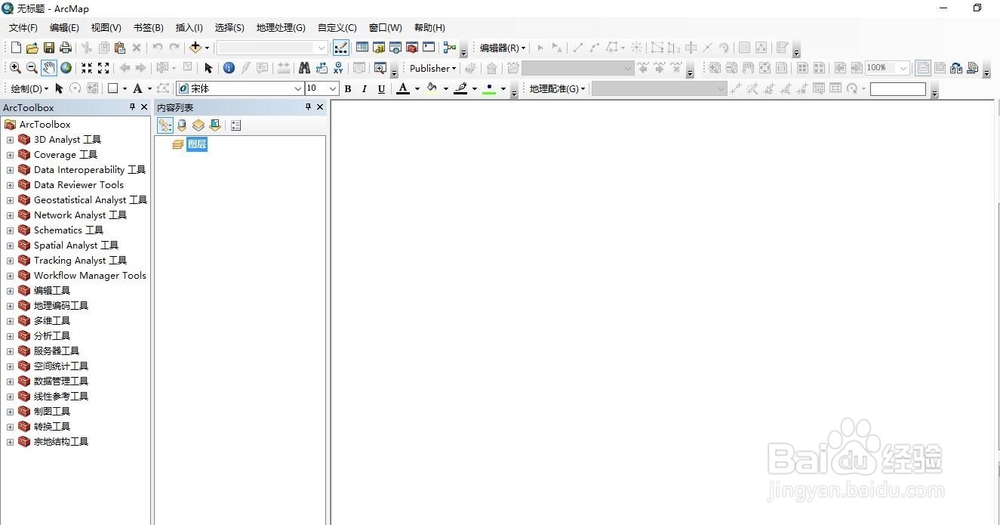
Task: Launch the ModelBuilder window
Action: point(450,47)
